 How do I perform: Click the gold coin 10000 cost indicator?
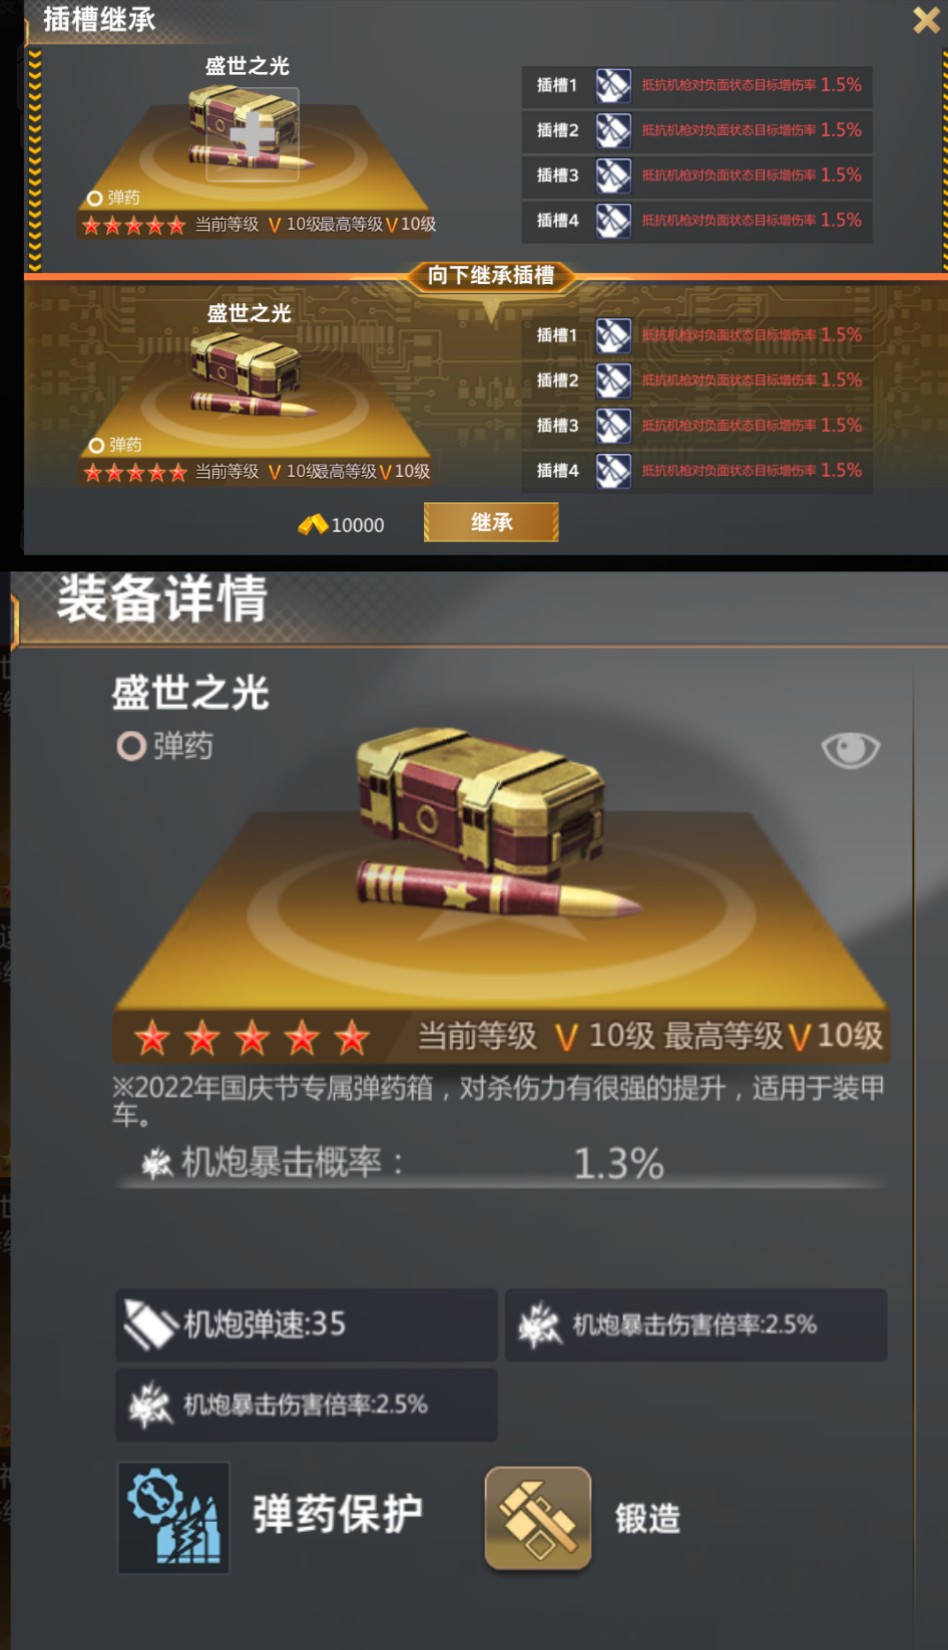(x=341, y=524)
